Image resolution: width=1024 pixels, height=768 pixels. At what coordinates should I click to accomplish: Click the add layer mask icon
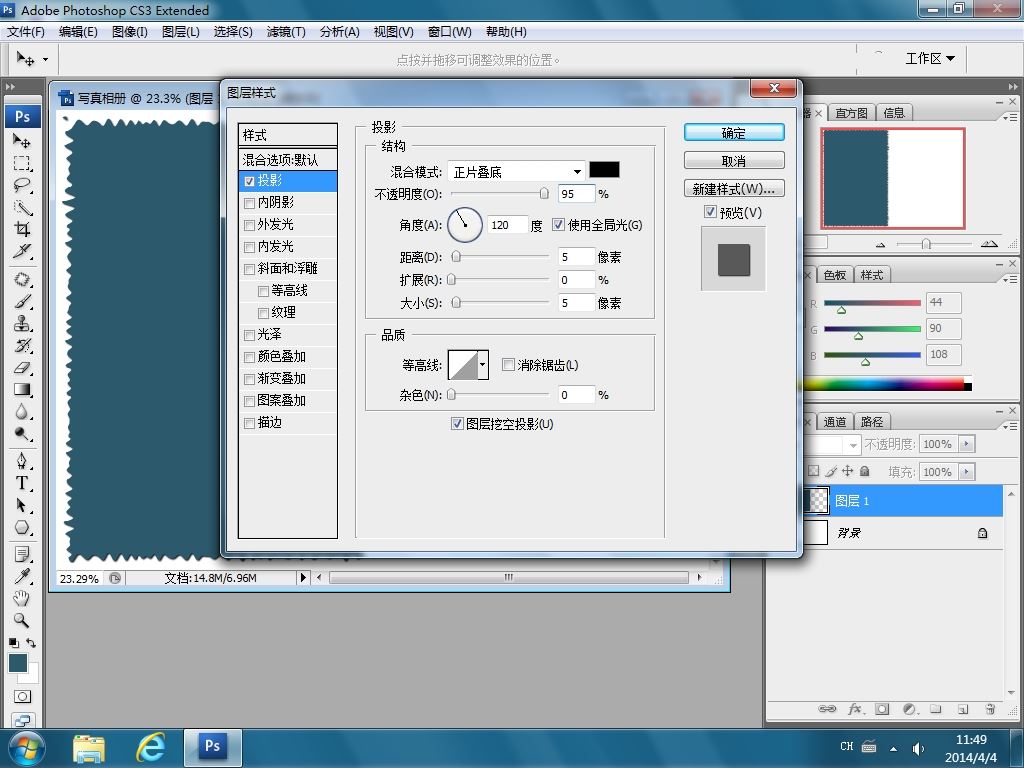point(882,709)
